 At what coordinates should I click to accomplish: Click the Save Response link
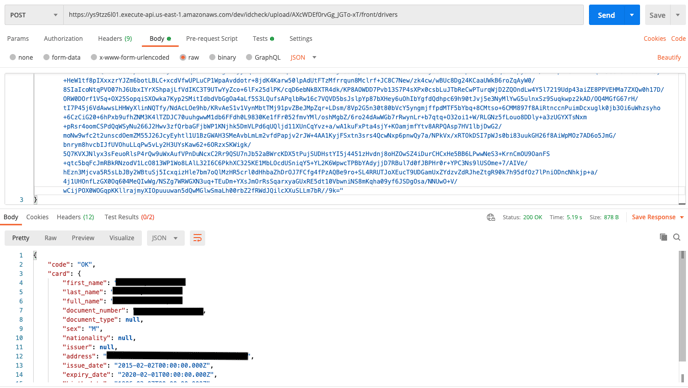pos(653,217)
